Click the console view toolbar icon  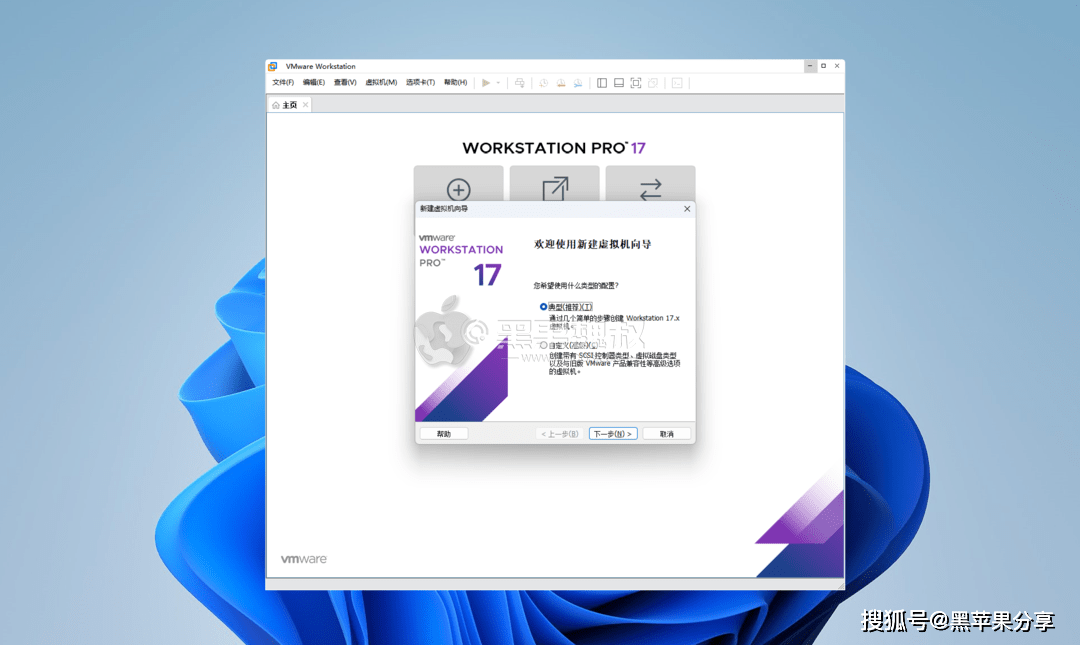(677, 83)
